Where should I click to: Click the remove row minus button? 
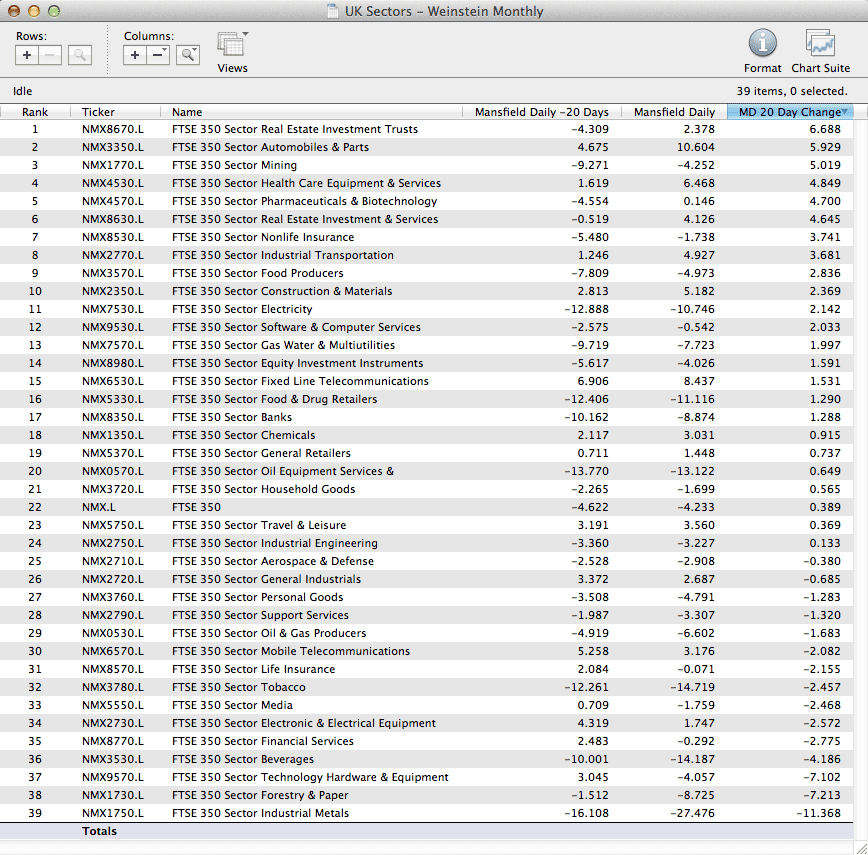tap(51, 55)
